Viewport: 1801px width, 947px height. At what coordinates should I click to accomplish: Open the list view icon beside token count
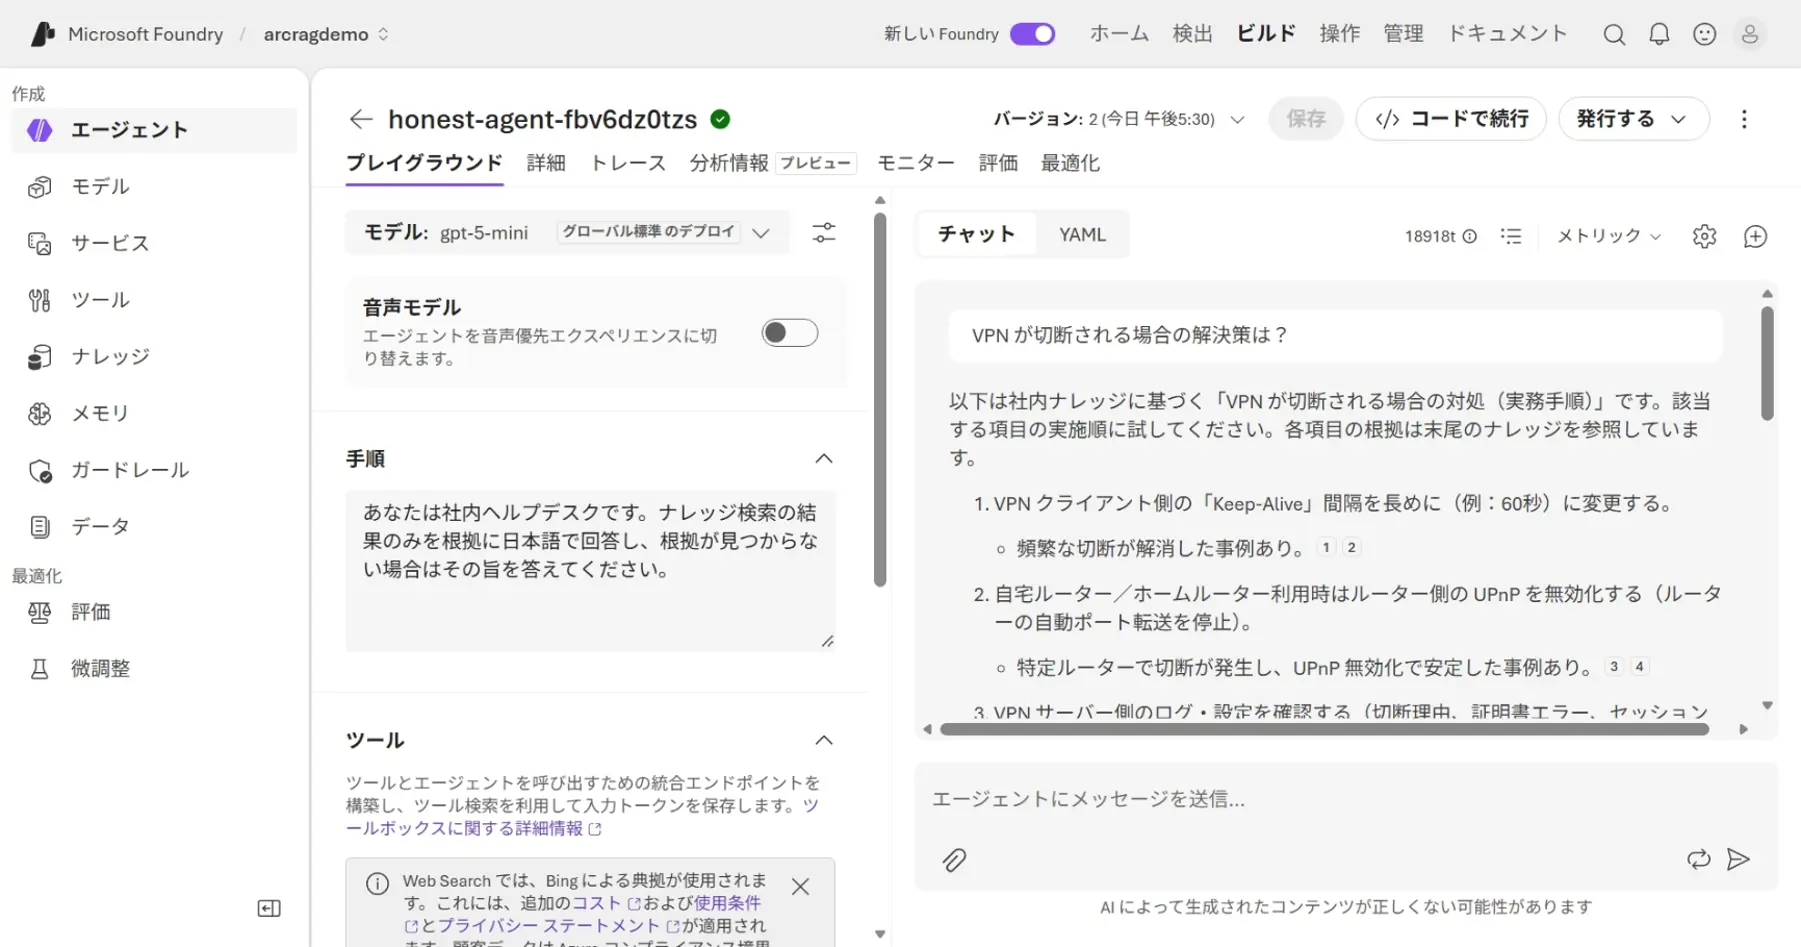tap(1511, 236)
